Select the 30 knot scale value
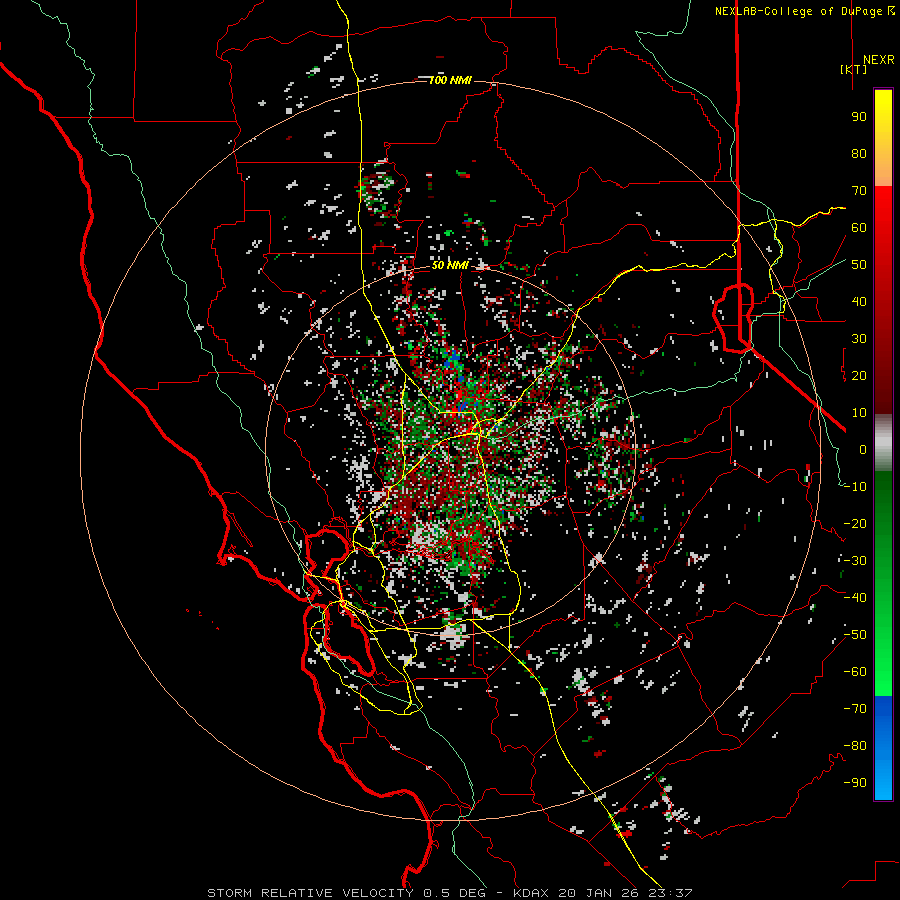The height and width of the screenshot is (900, 900). click(x=859, y=339)
